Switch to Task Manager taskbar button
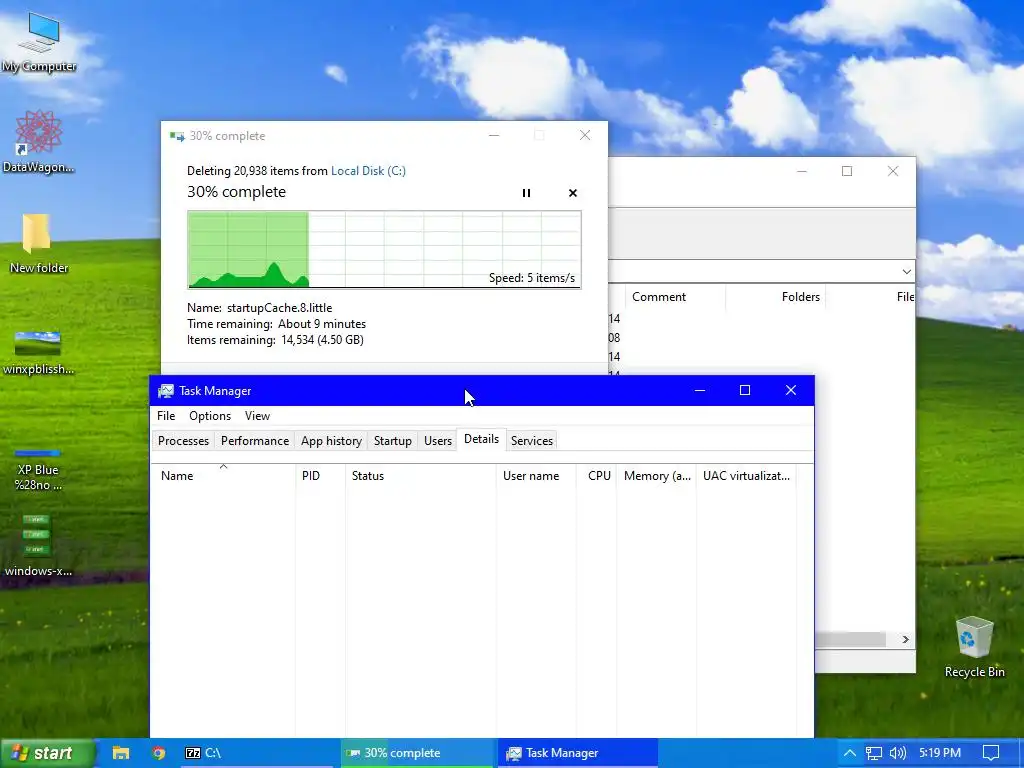The image size is (1024, 768). [x=577, y=753]
